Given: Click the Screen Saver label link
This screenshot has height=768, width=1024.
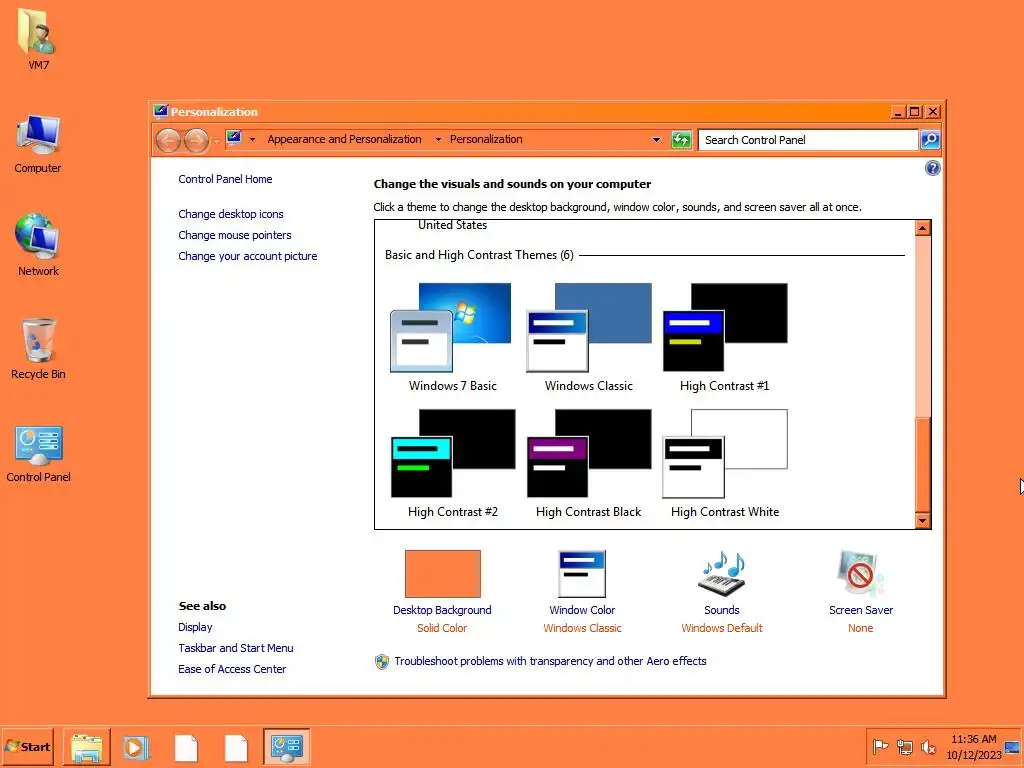Looking at the screenshot, I should (x=861, y=610).
